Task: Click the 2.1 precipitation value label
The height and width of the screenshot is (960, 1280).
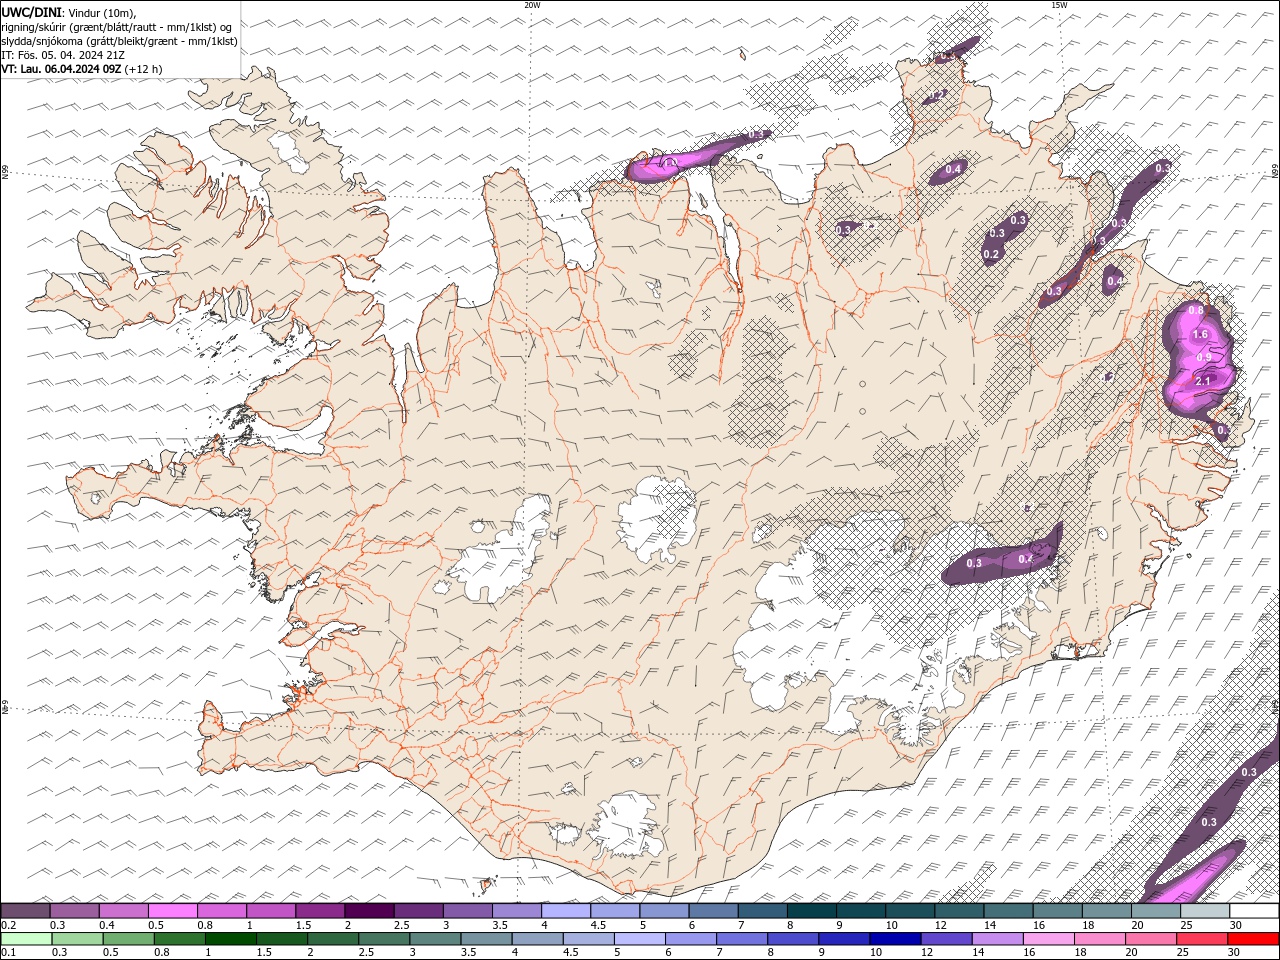Action: point(1203,381)
